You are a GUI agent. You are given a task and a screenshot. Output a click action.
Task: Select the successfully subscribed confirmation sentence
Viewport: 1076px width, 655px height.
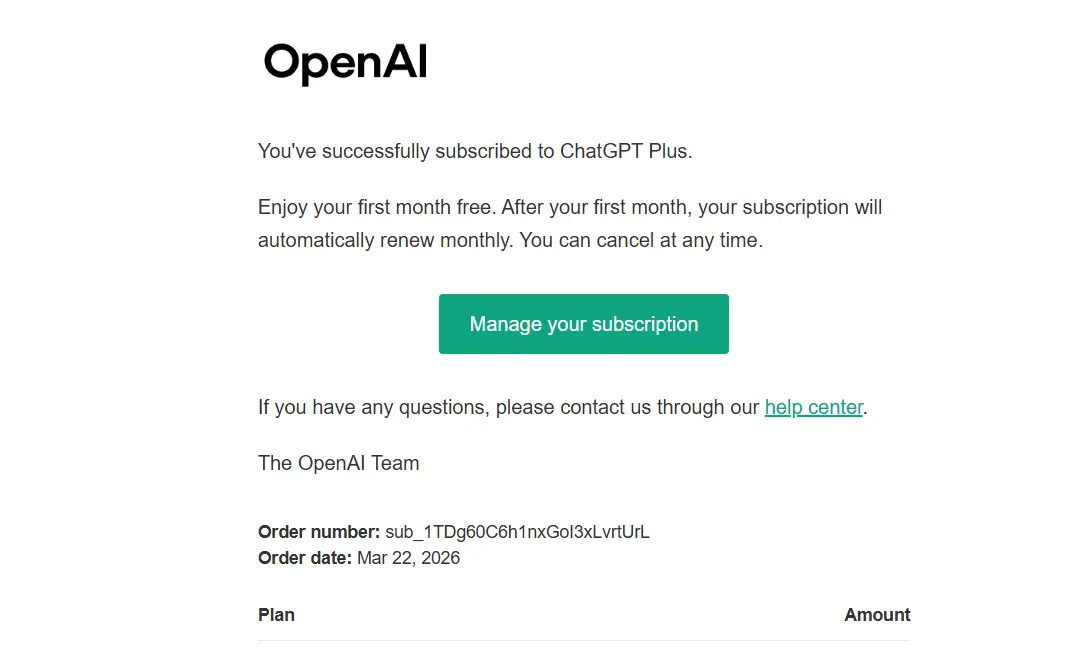tap(475, 151)
